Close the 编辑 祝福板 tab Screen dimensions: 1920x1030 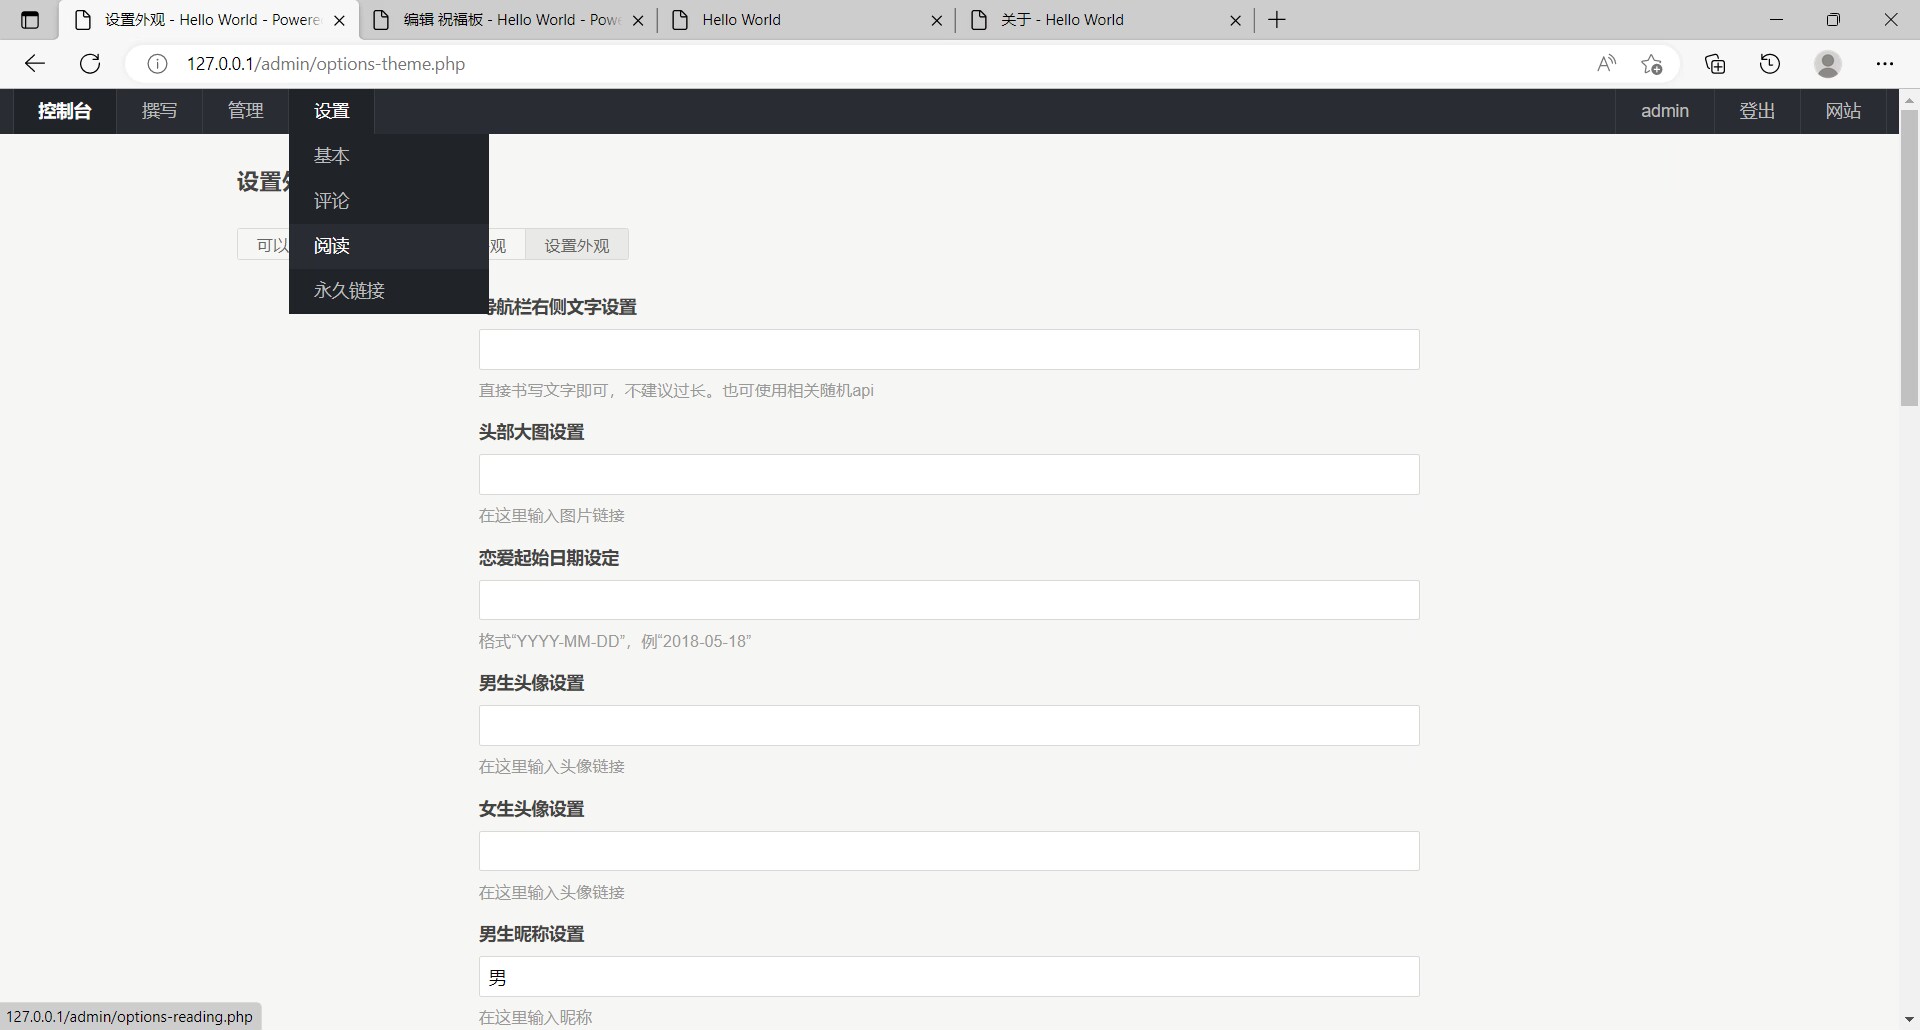(x=639, y=20)
